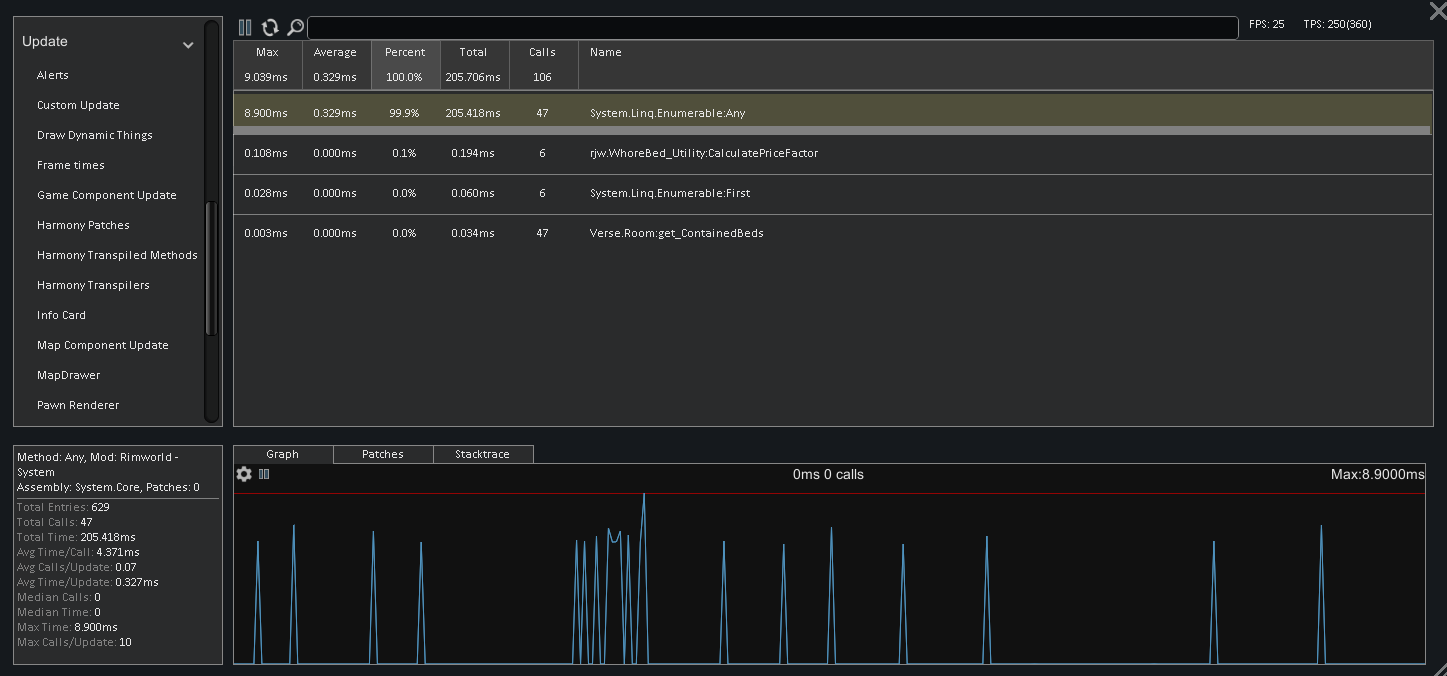1447x676 pixels.
Task: Click the 8.900ms max cell
Action: [265, 113]
